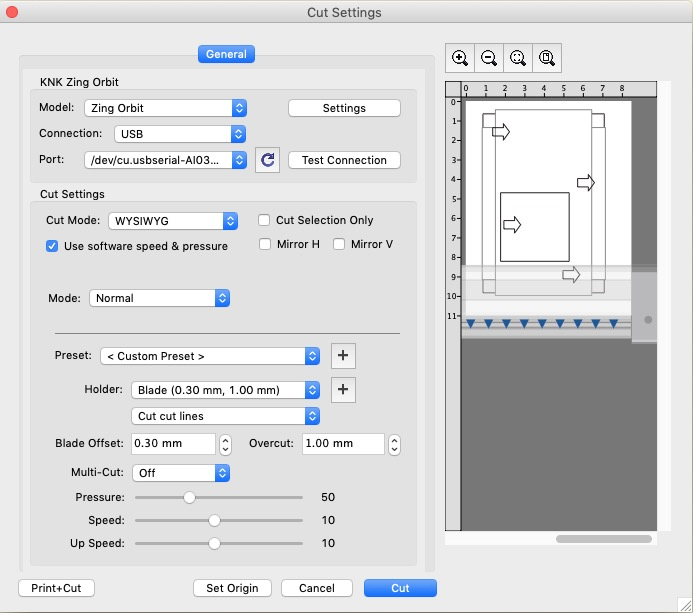Open the Mode dropdown set to Normal
The width and height of the screenshot is (693, 613).
click(159, 298)
